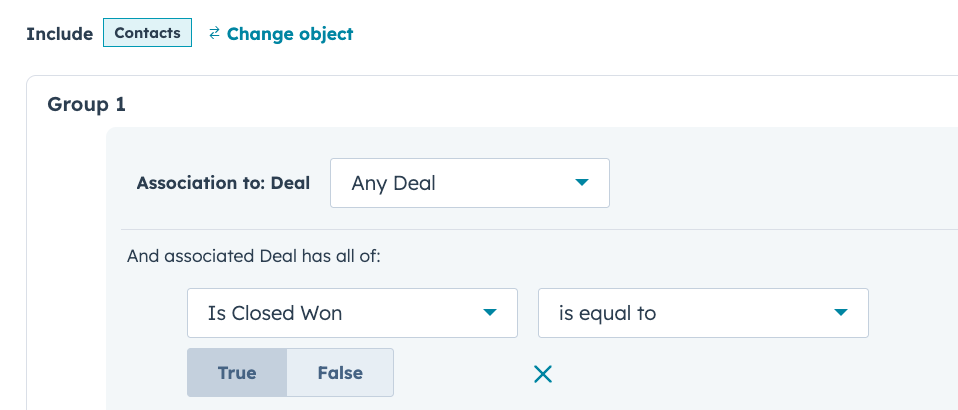Image resolution: width=958 pixels, height=410 pixels.
Task: Click the Contacts object tag
Action: pyautogui.click(x=147, y=33)
